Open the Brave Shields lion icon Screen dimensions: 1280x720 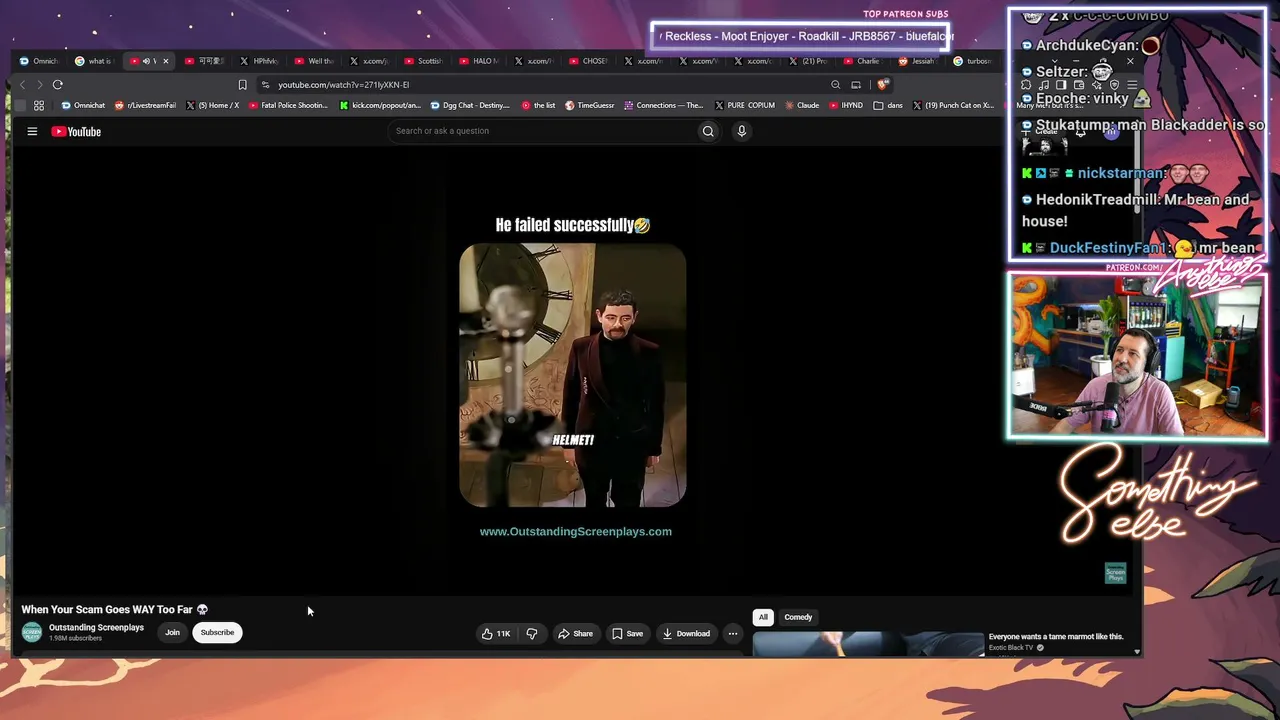point(881,85)
